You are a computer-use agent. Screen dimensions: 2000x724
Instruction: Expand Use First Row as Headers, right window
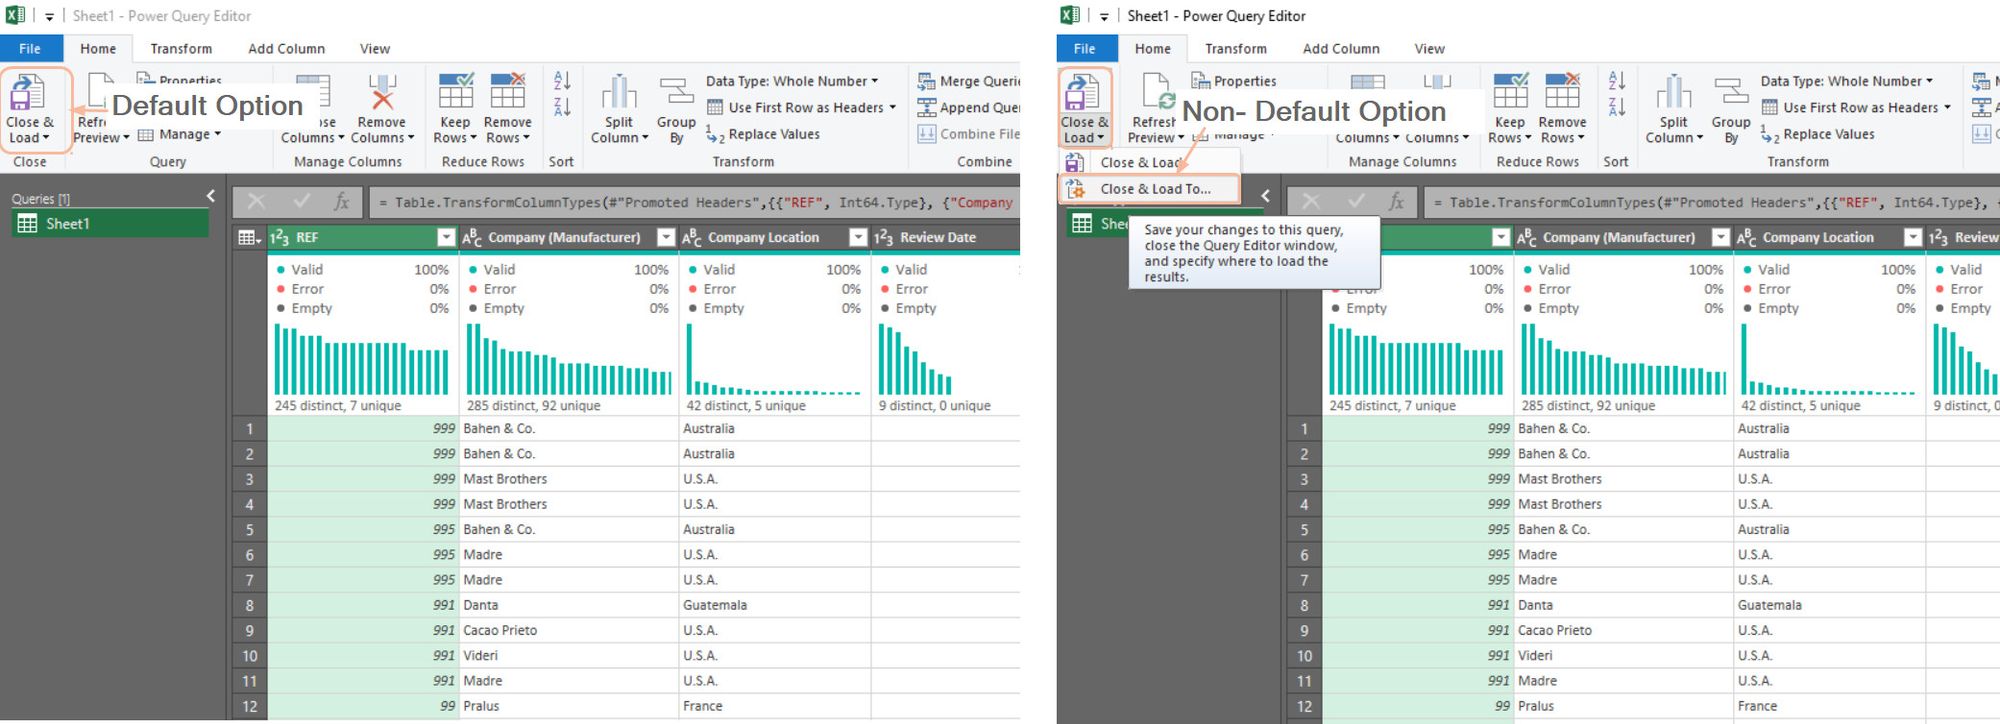point(1947,108)
